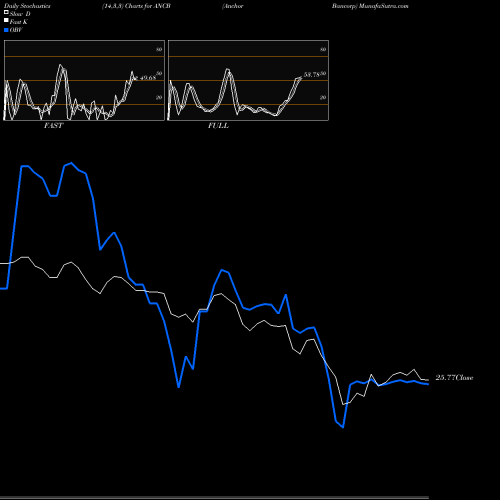Viewport: 500px width, 500px height.
Task: Click the '(Anchor' company name text
Action: 233,6
